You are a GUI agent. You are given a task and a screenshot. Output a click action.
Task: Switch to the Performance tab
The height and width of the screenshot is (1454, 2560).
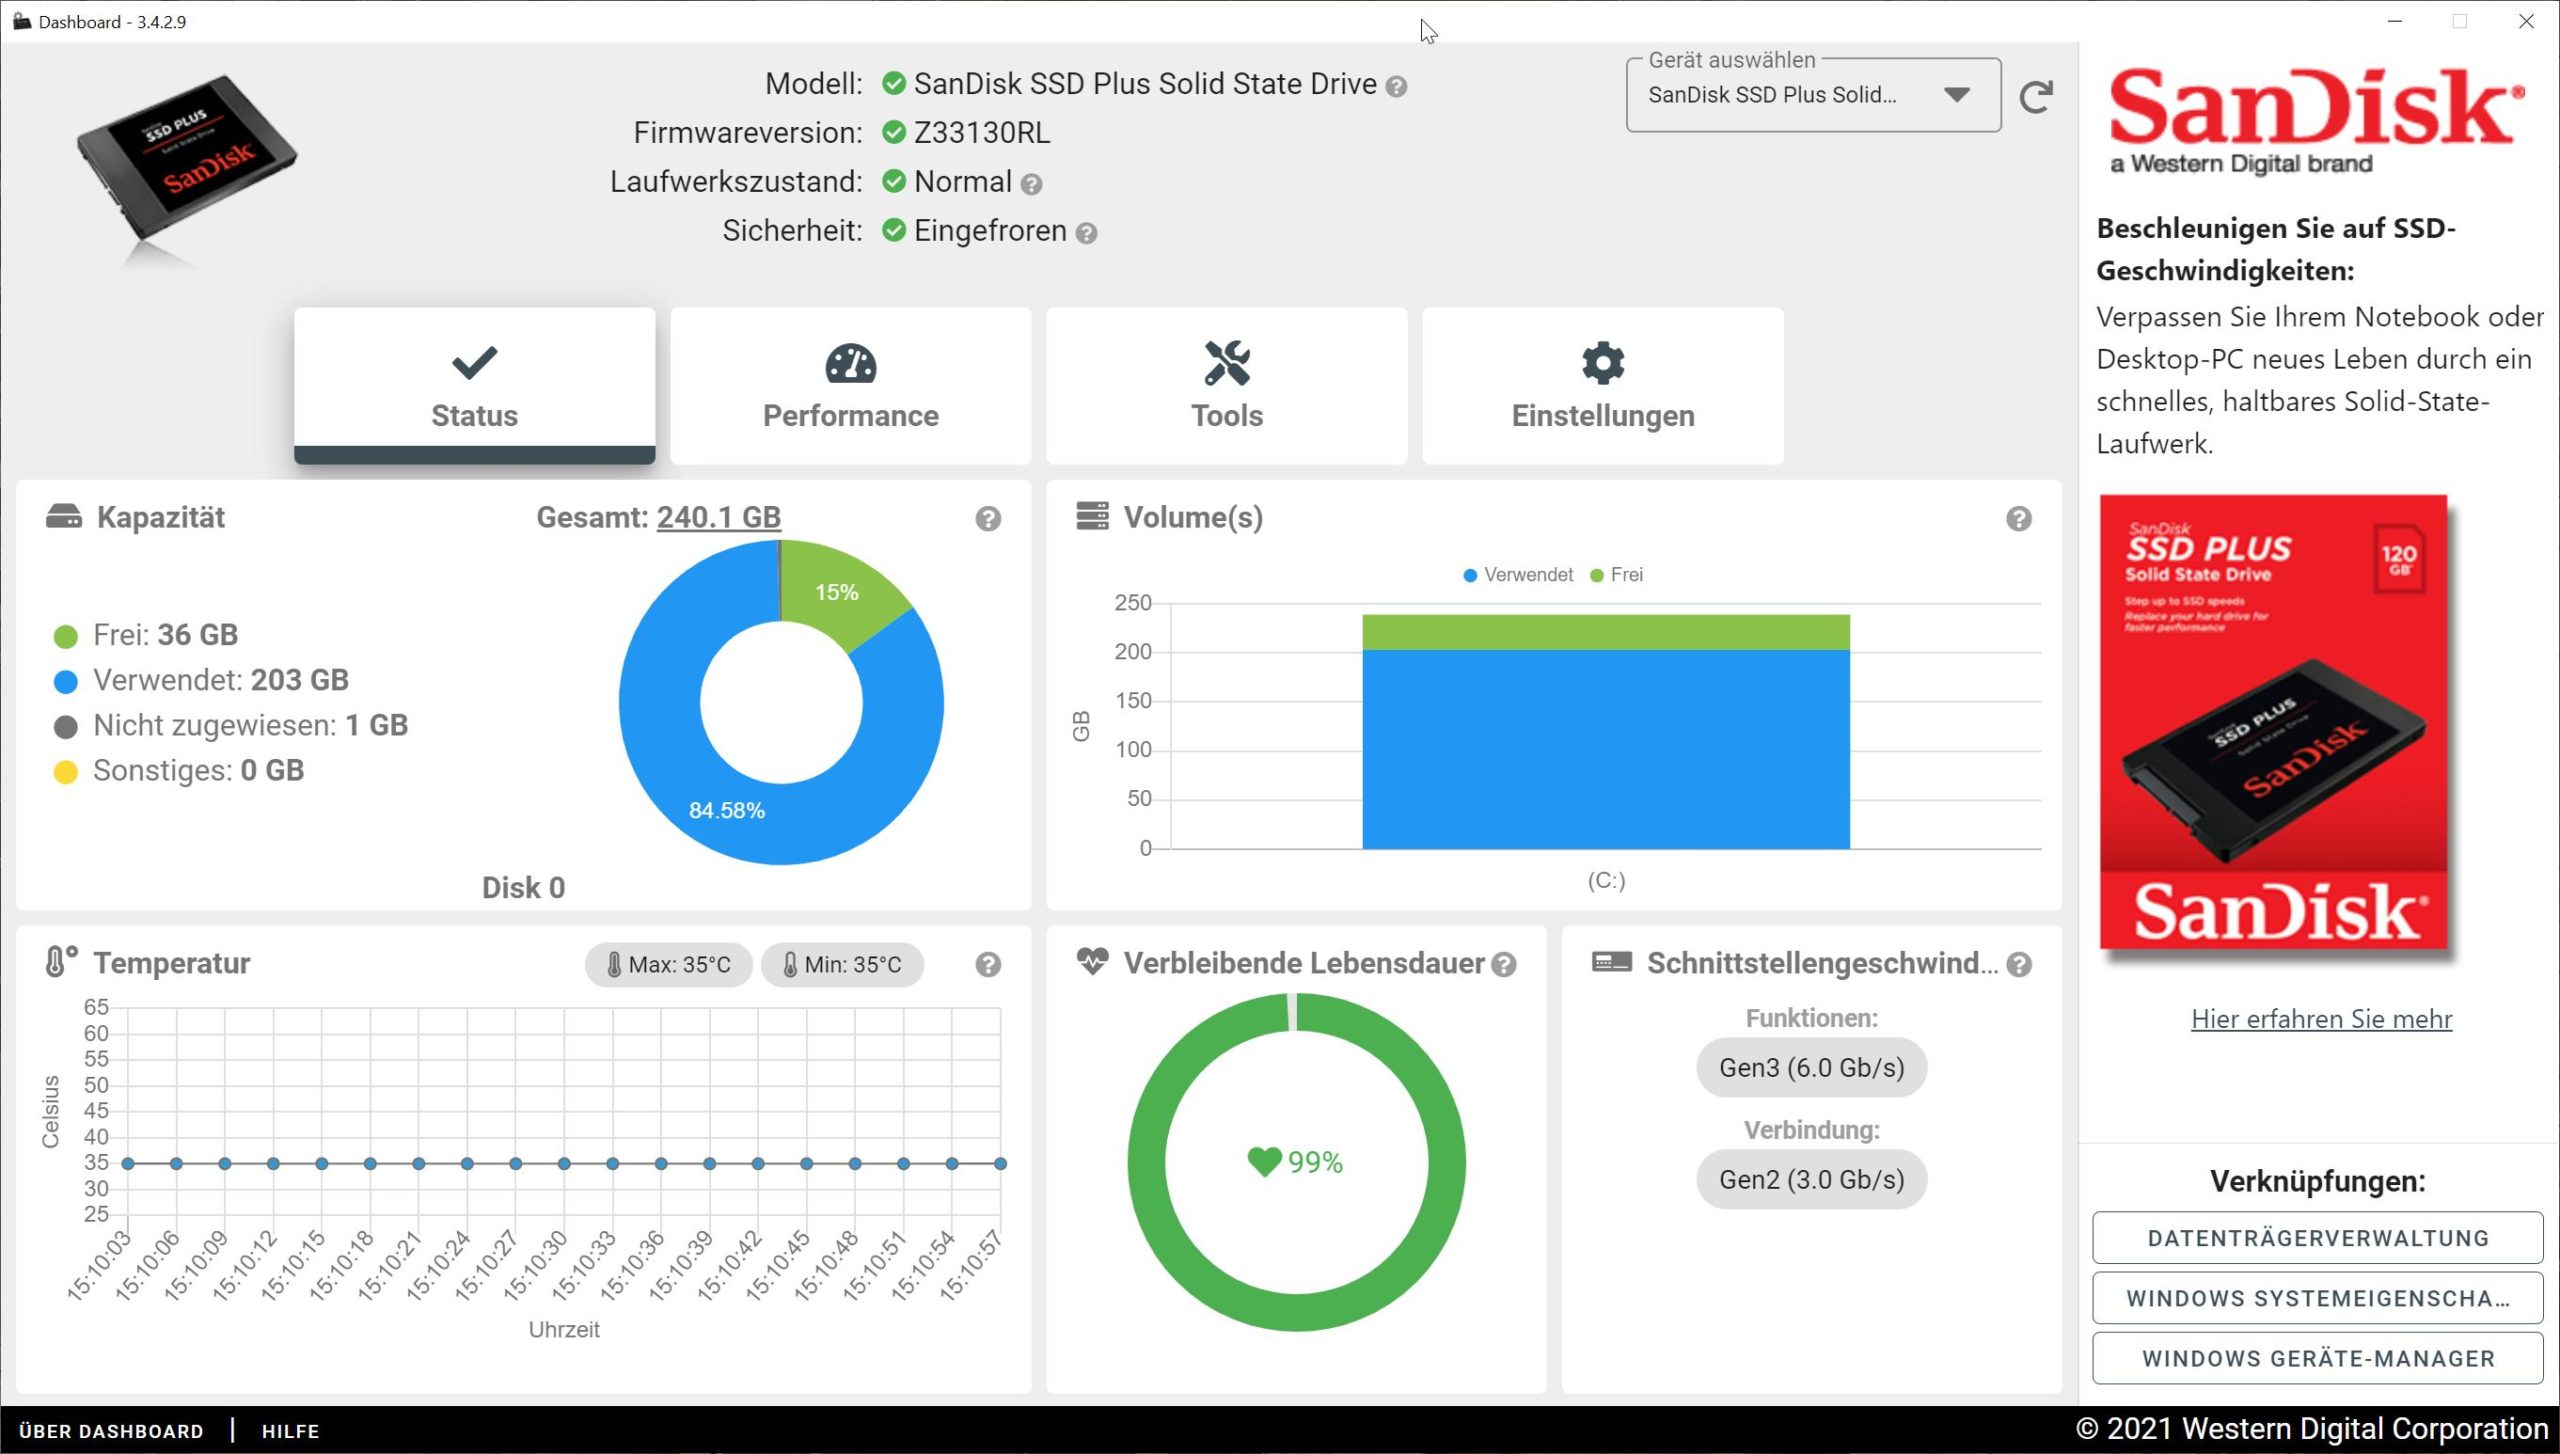point(850,386)
